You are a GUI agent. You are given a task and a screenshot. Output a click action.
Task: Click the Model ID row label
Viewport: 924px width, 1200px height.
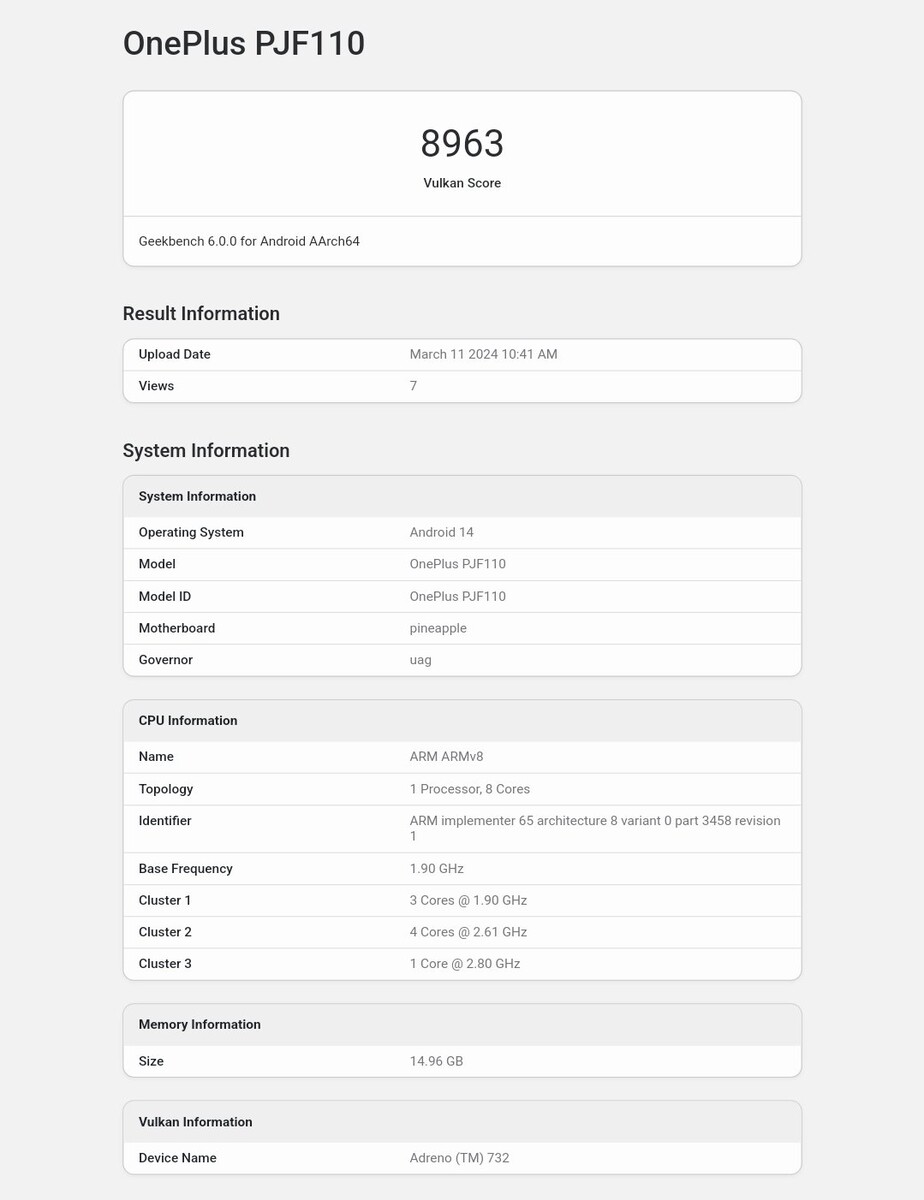(x=165, y=597)
